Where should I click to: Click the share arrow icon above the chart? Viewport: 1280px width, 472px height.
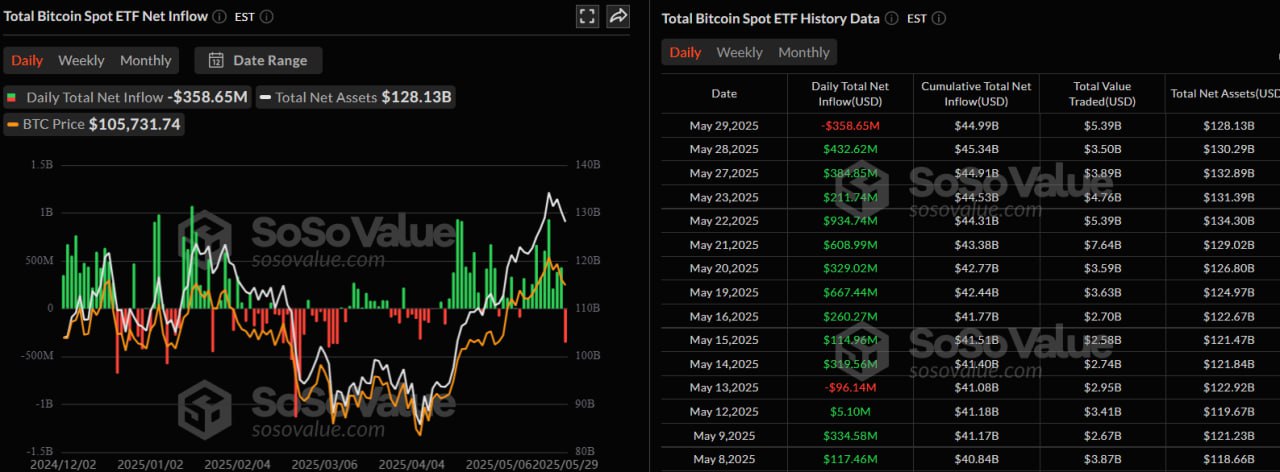[618, 16]
